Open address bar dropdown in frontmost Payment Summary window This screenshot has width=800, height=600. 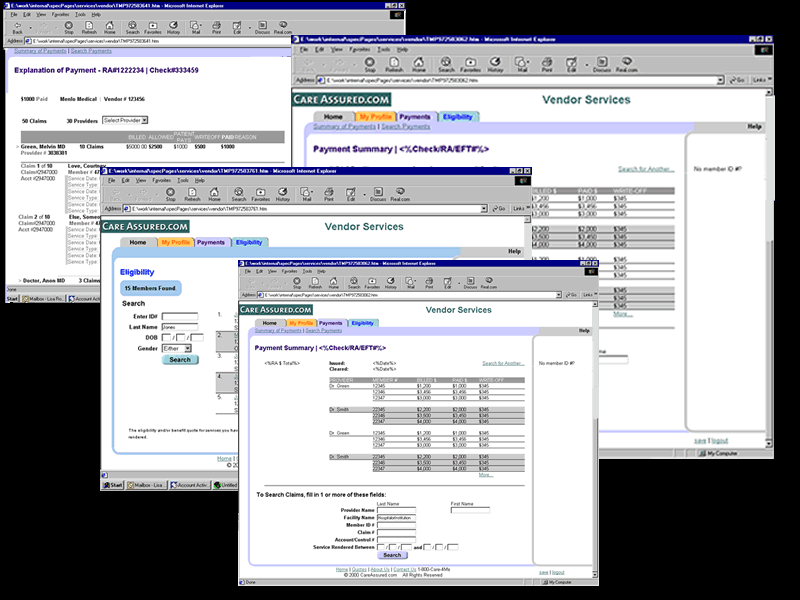(x=558, y=295)
